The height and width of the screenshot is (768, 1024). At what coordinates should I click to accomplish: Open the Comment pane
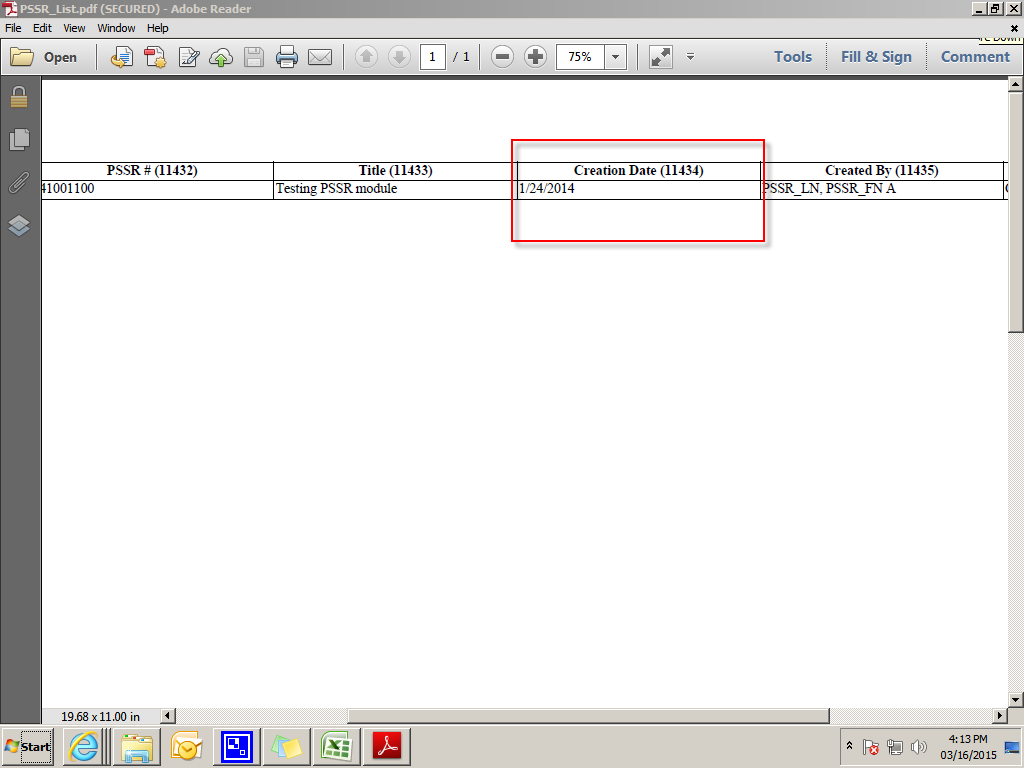click(x=975, y=57)
